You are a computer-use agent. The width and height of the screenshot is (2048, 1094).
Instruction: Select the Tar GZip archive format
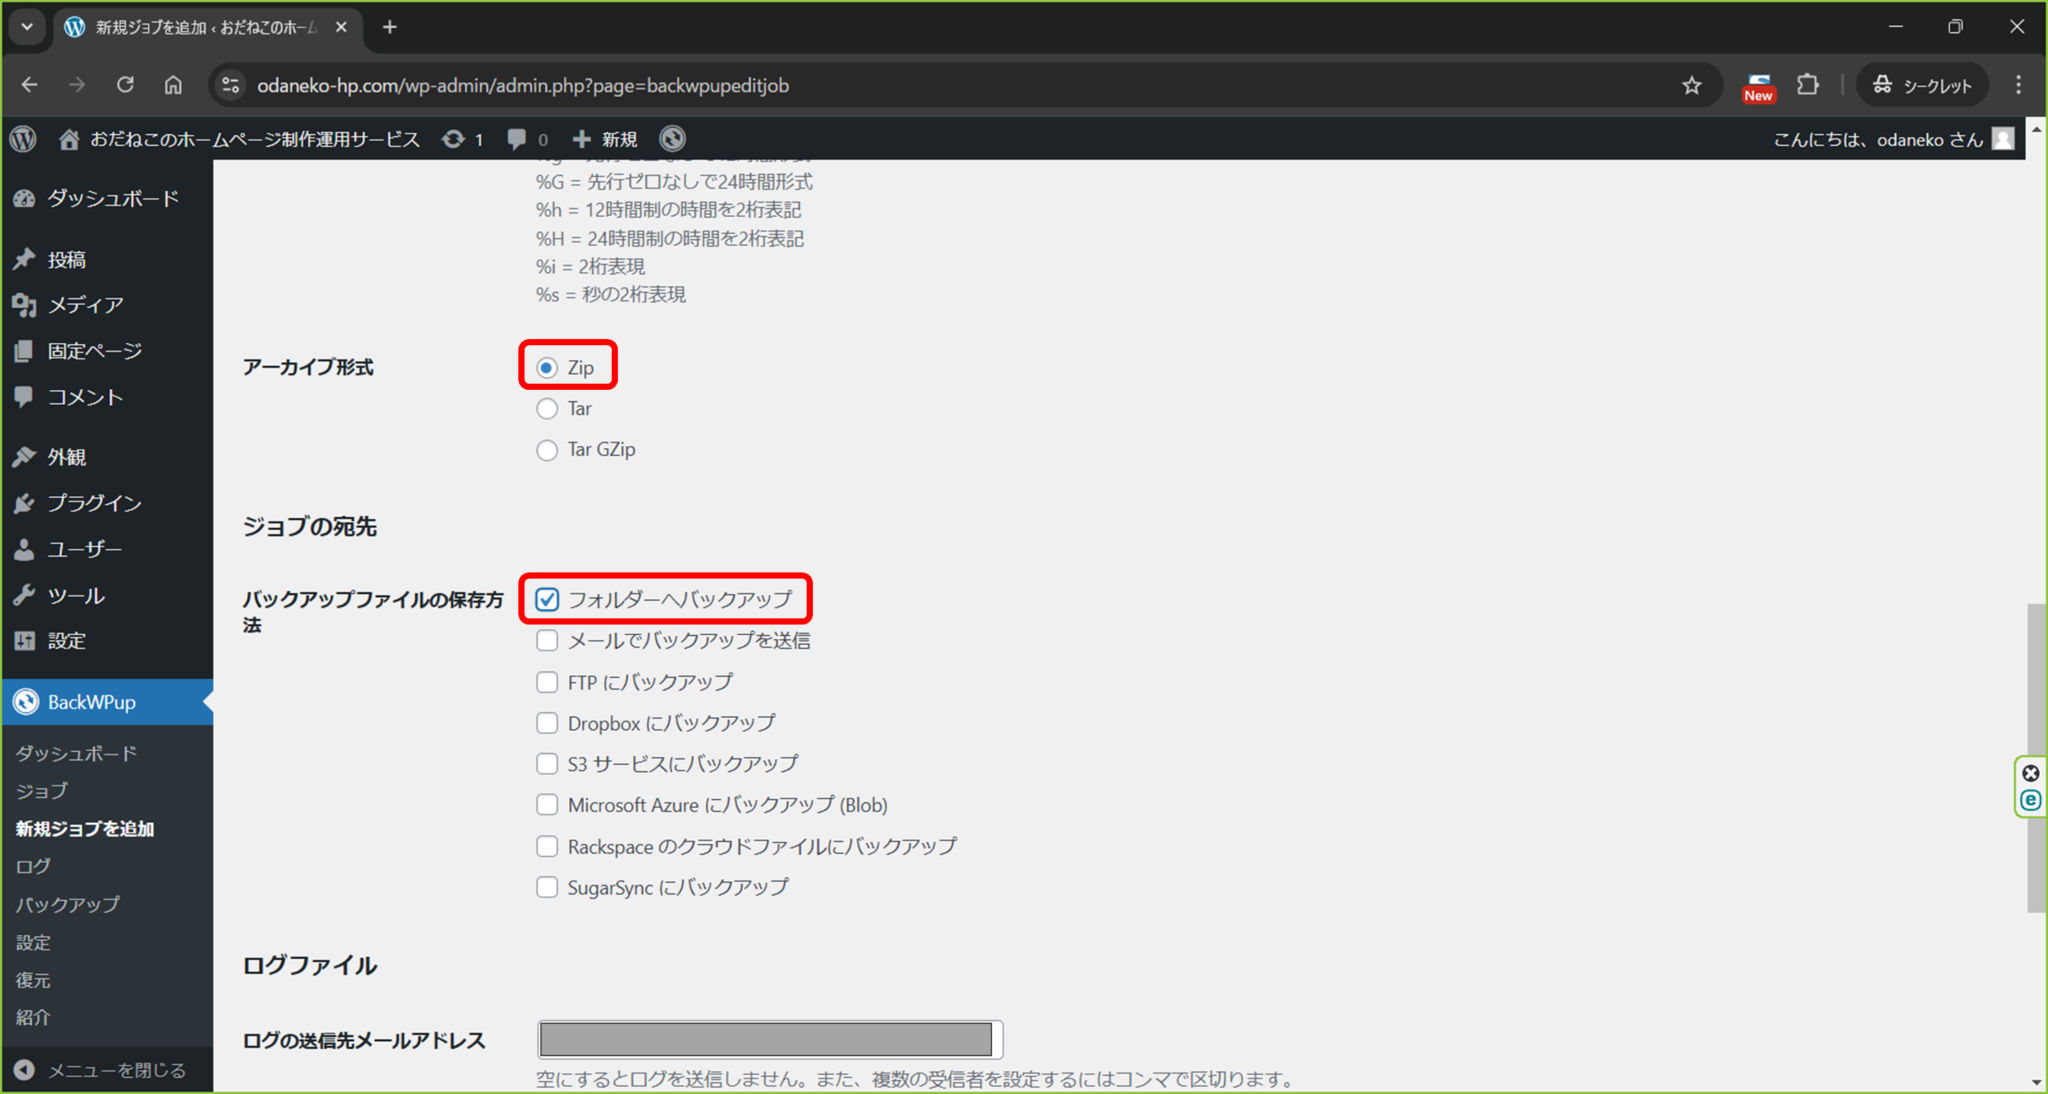(x=547, y=450)
